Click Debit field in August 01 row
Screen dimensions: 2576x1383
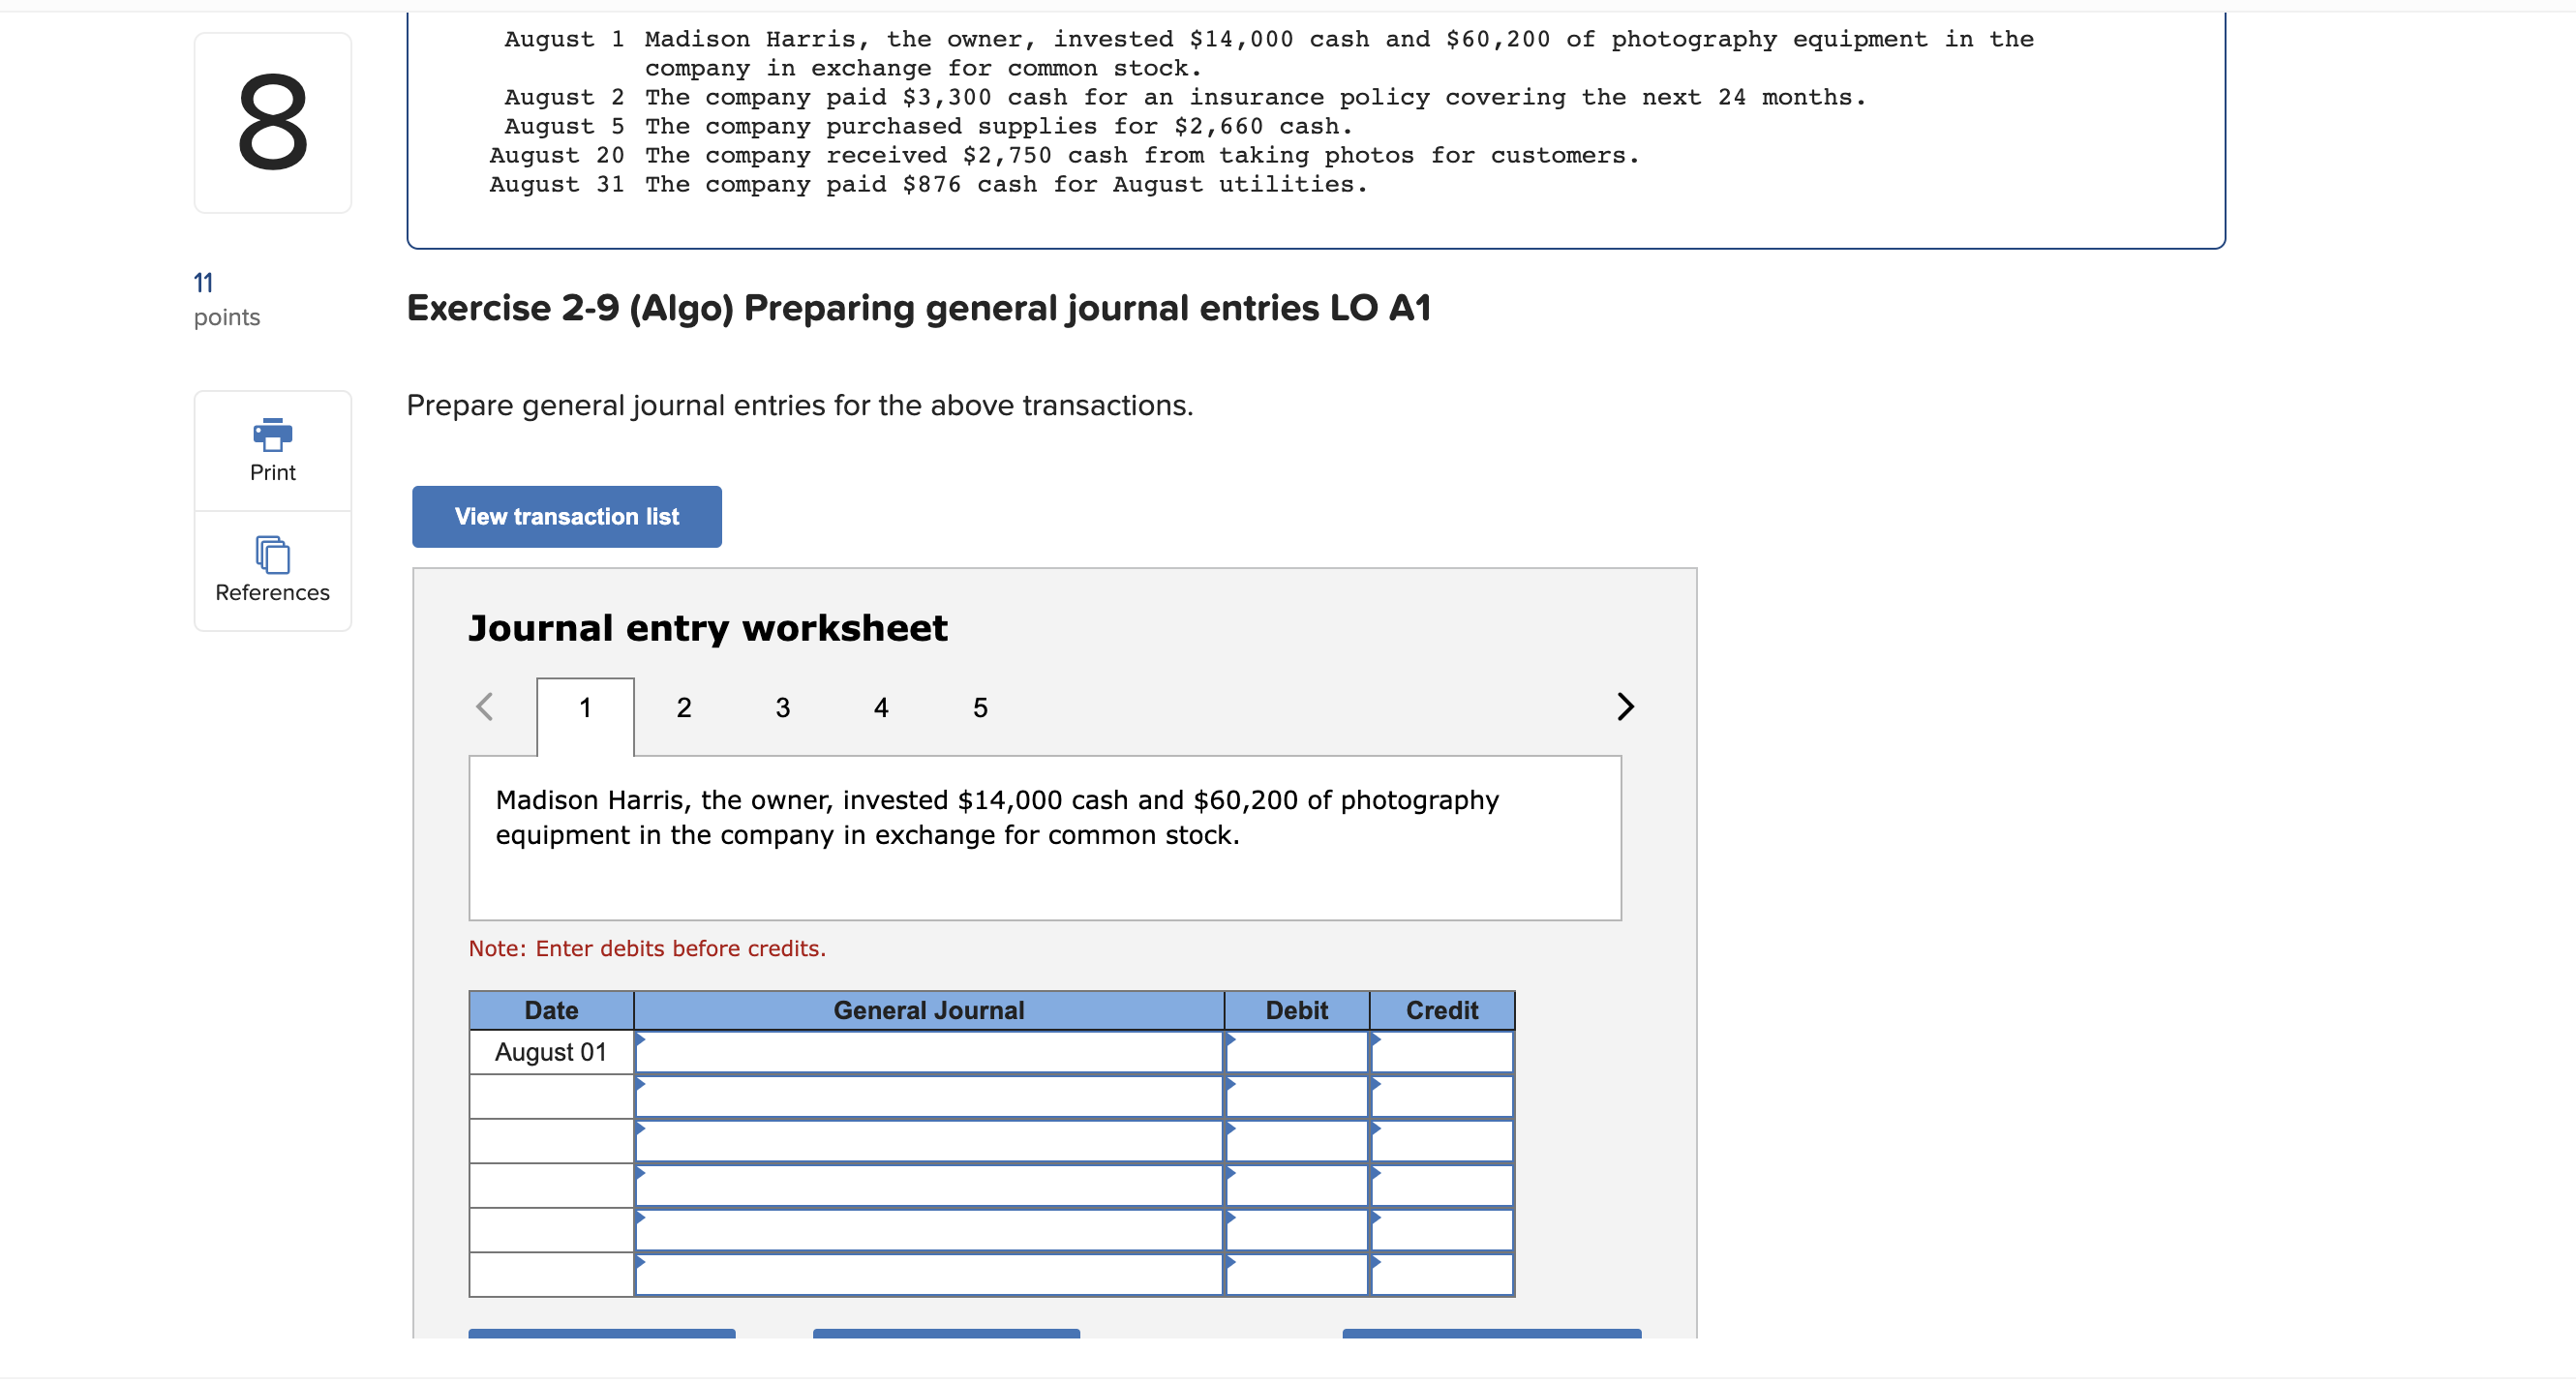(1296, 1052)
